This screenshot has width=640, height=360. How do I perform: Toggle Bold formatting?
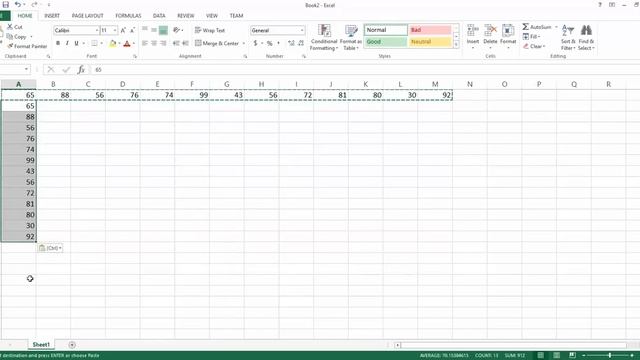click(58, 43)
